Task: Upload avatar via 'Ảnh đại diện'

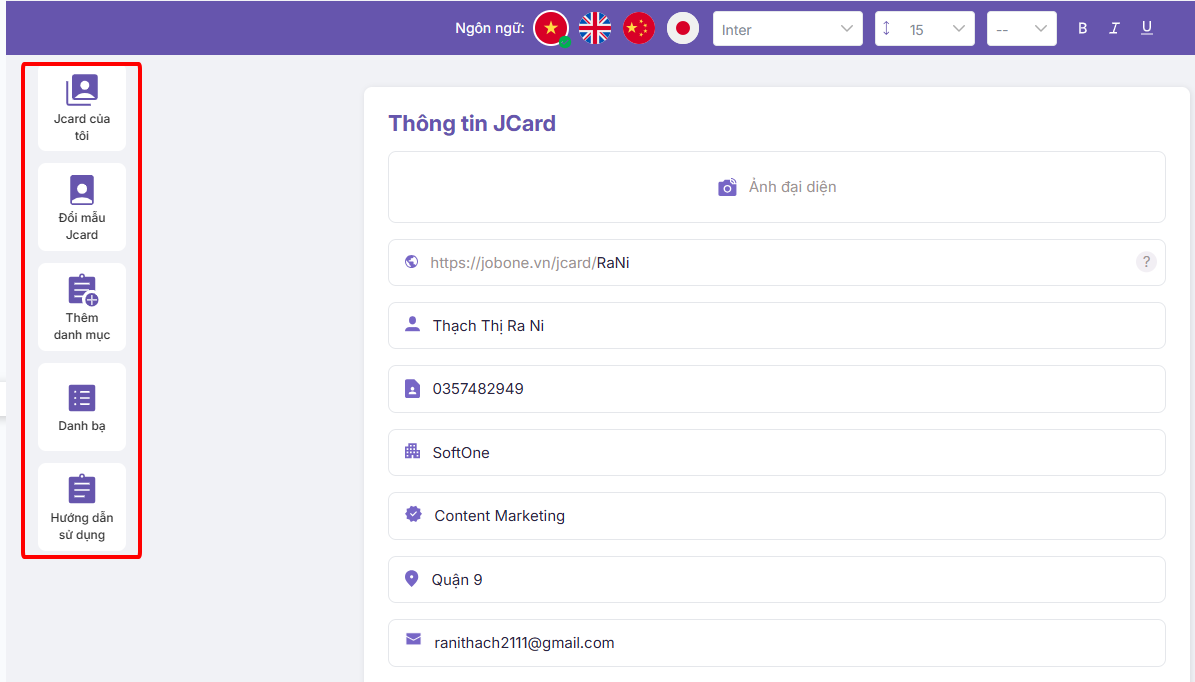Action: point(777,187)
